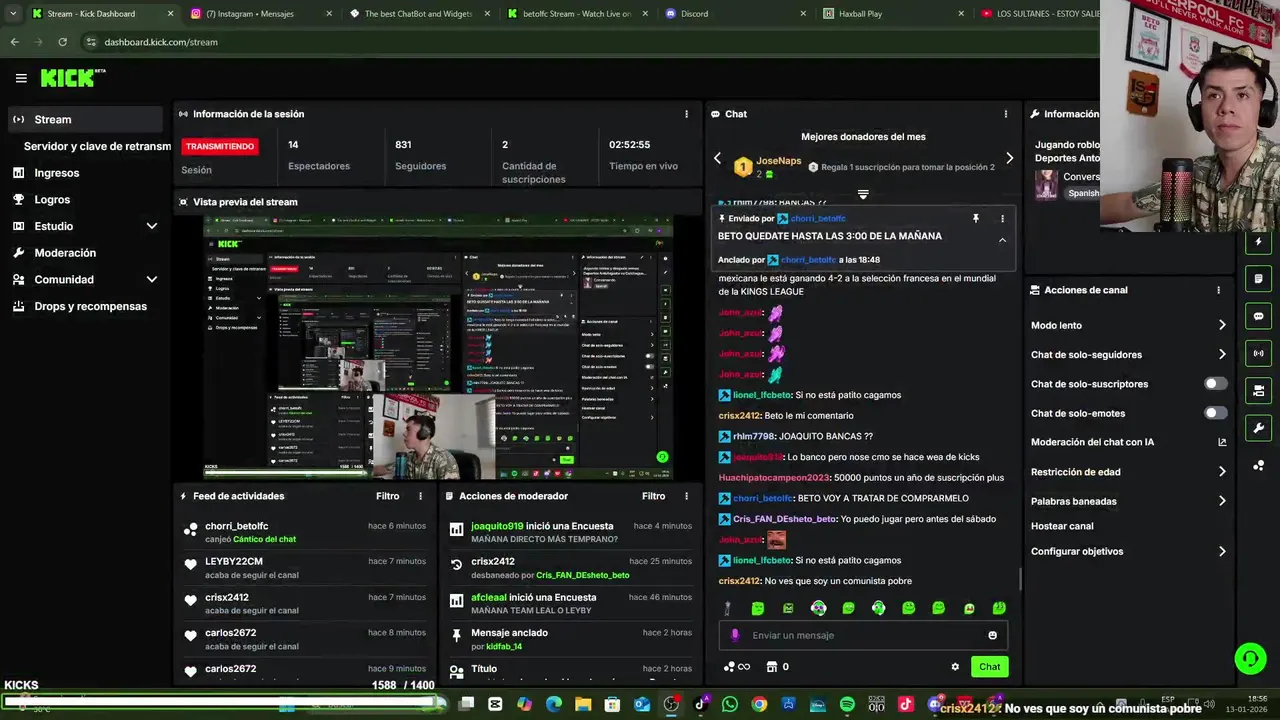Toggle Chat de solo-suscriptores switch
This screenshot has height=720, width=1280.
pyautogui.click(x=1215, y=384)
